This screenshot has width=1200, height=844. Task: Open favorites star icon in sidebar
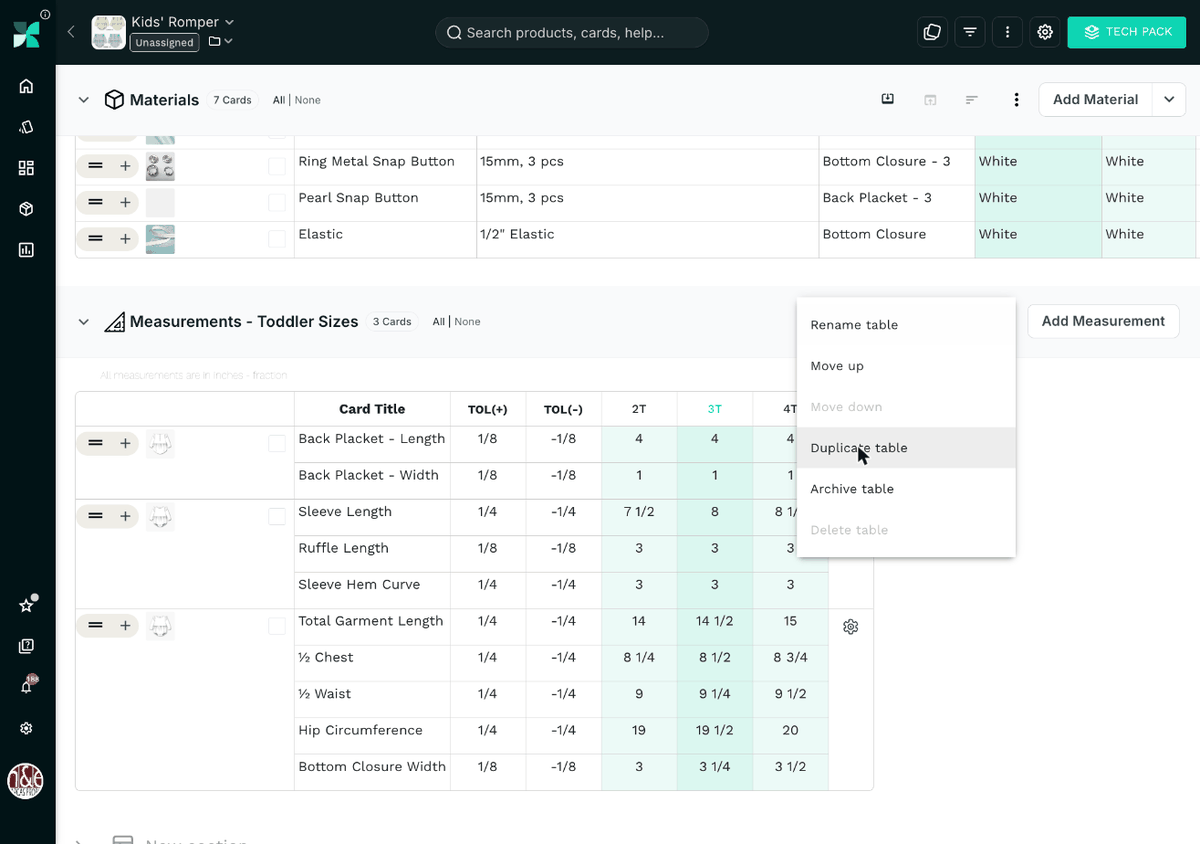point(27,606)
